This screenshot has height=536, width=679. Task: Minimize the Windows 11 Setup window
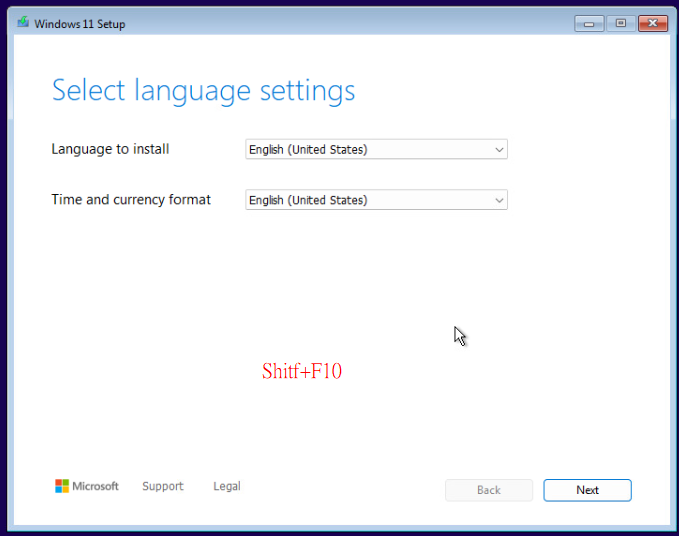[589, 23]
